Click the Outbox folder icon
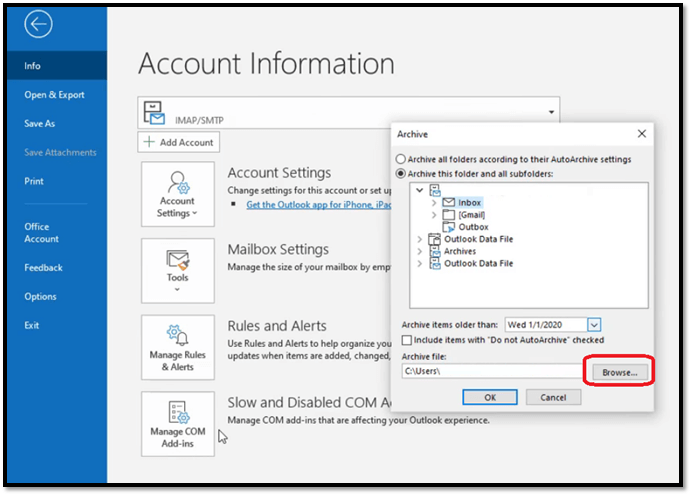692x496 pixels. click(448, 227)
